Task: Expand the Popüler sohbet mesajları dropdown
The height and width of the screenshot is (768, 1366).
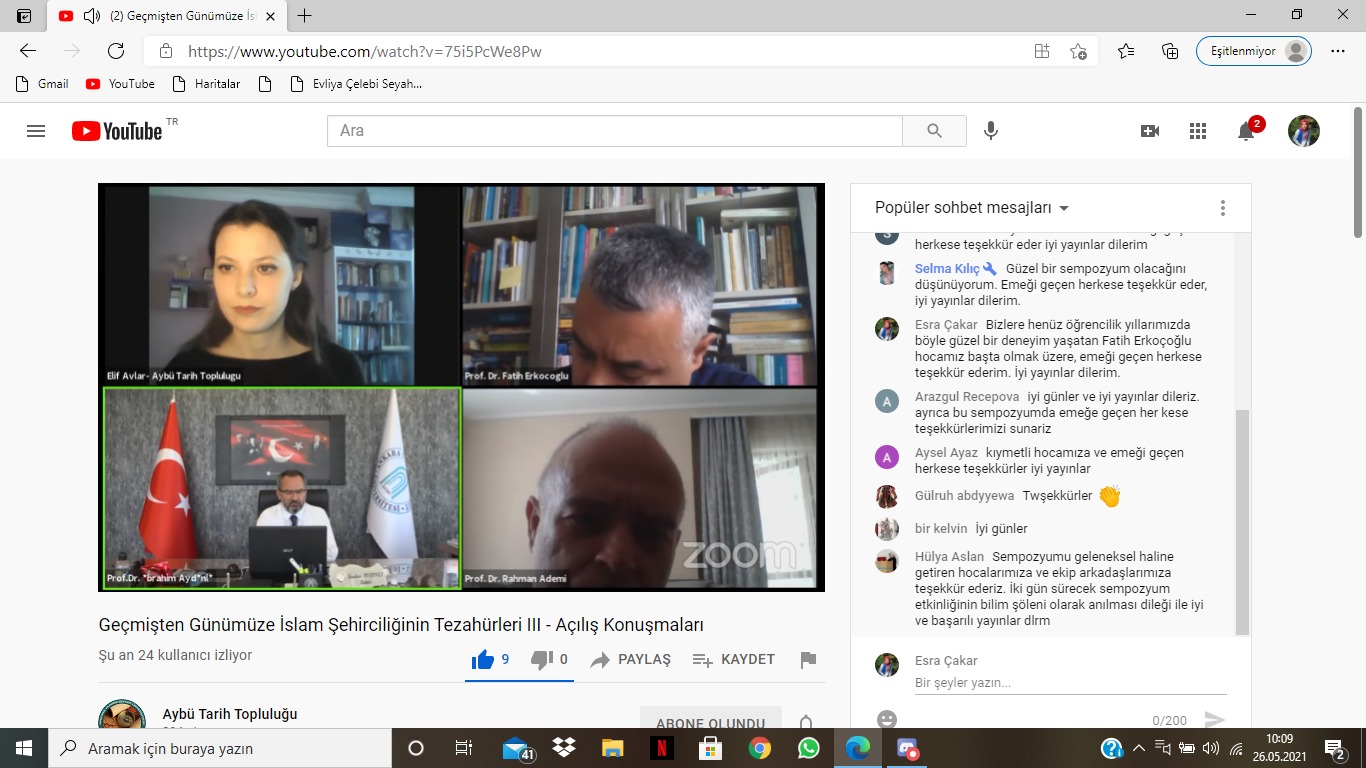Action: (972, 208)
